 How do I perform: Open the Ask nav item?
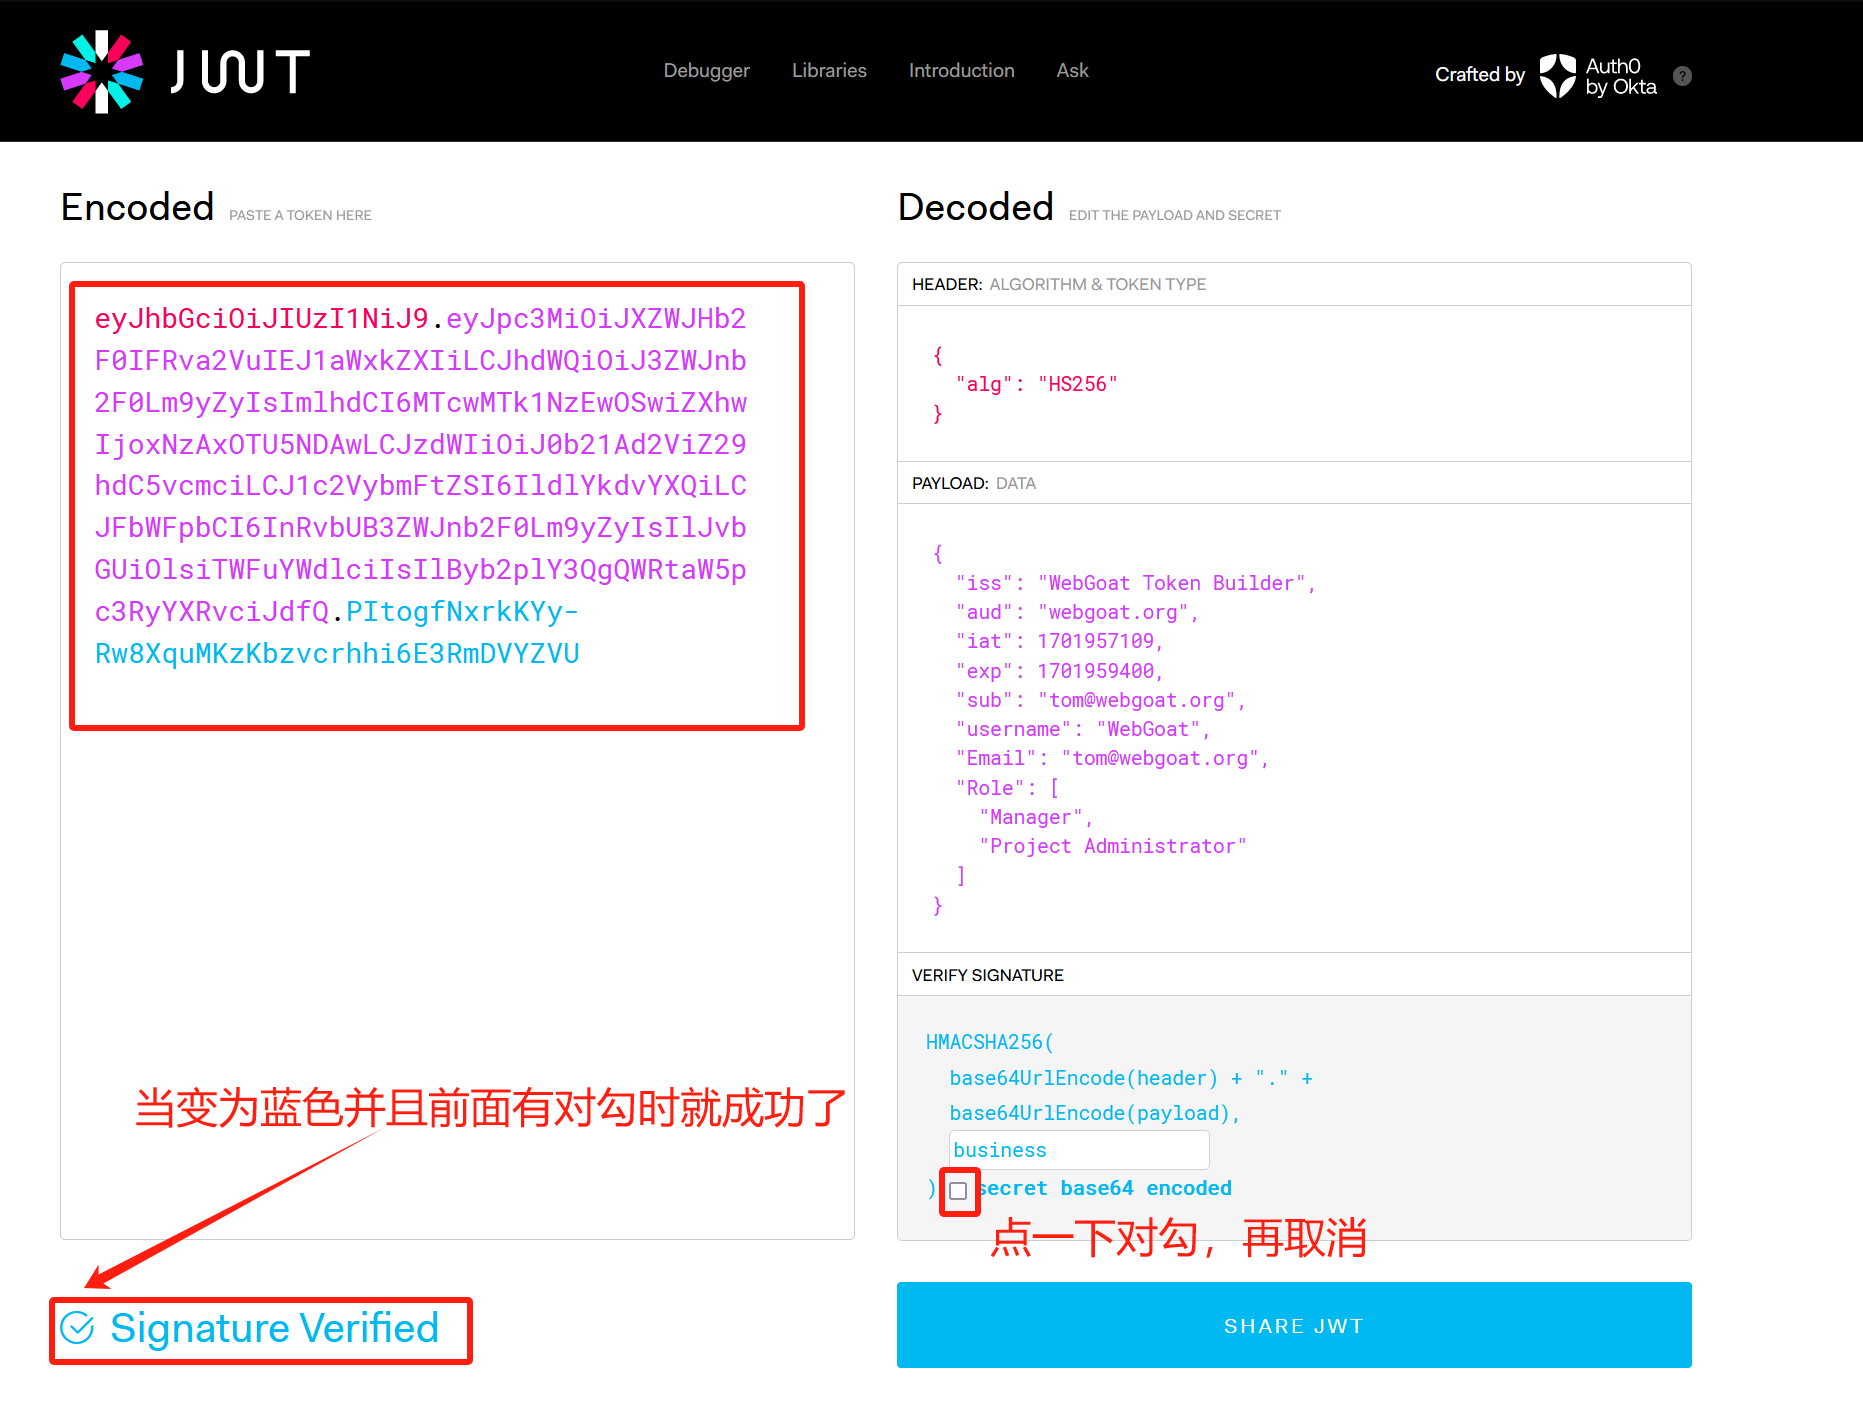tap(1072, 70)
